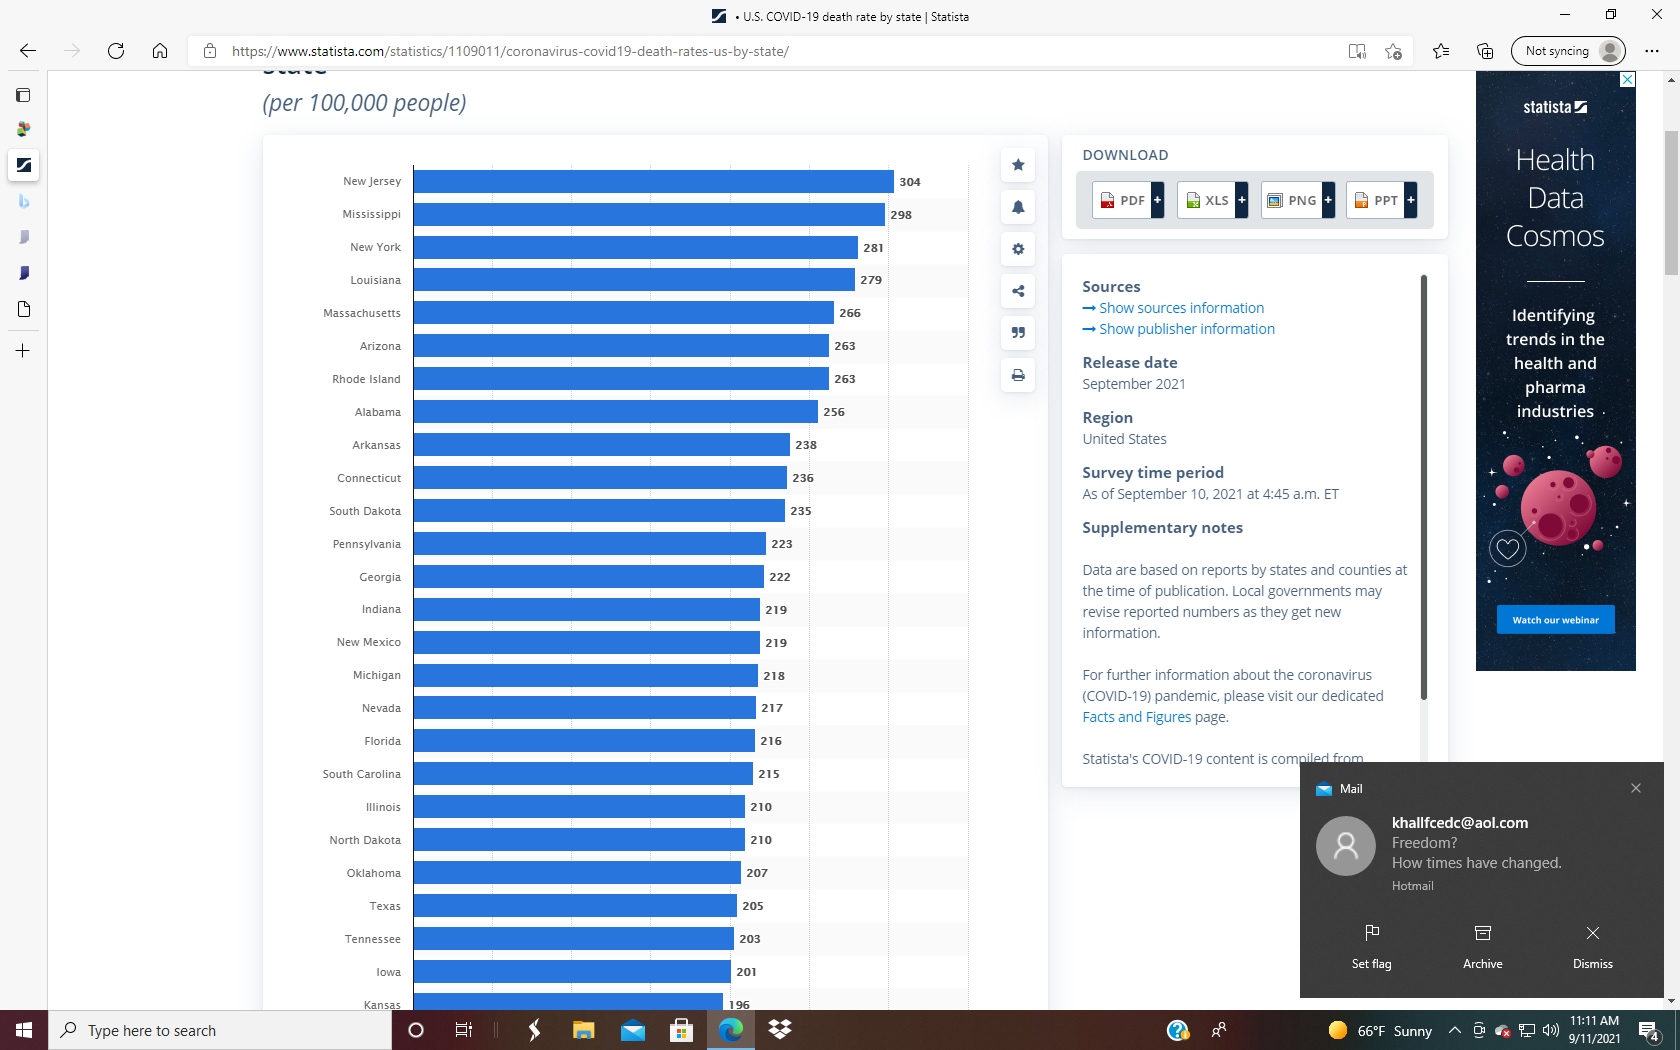Screen dimensions: 1680x1050
Task: Refresh the page in the browser
Action: (116, 51)
